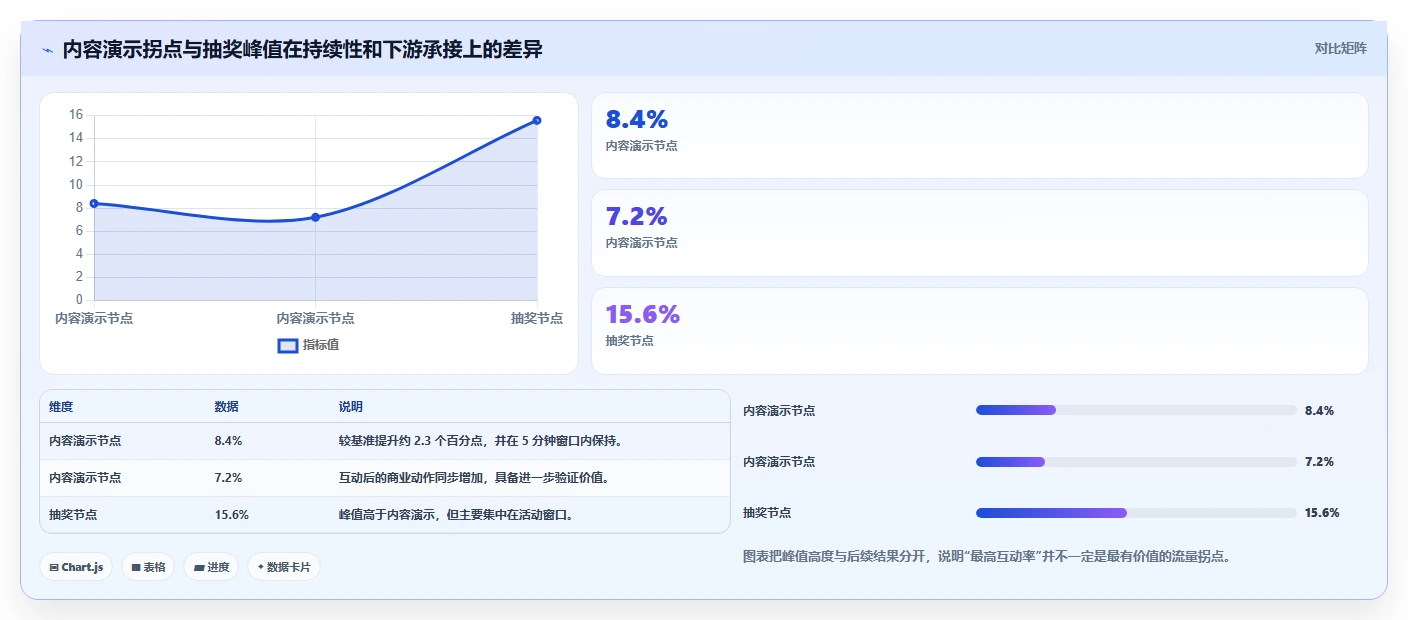Image resolution: width=1408 pixels, height=620 pixels.
Task: Click the 15.6% value beside the progress bar
Action: (1322, 513)
